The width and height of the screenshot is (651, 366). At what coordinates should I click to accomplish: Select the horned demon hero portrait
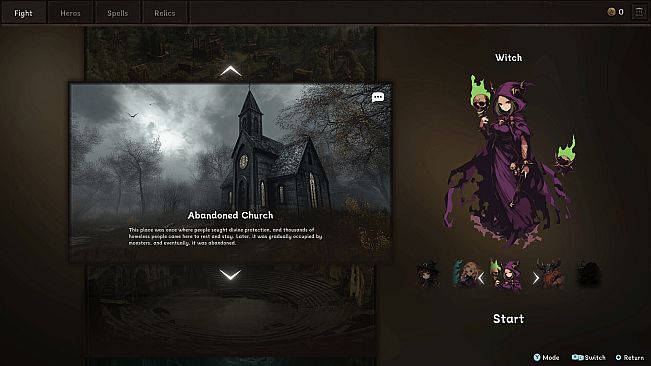[x=551, y=274]
